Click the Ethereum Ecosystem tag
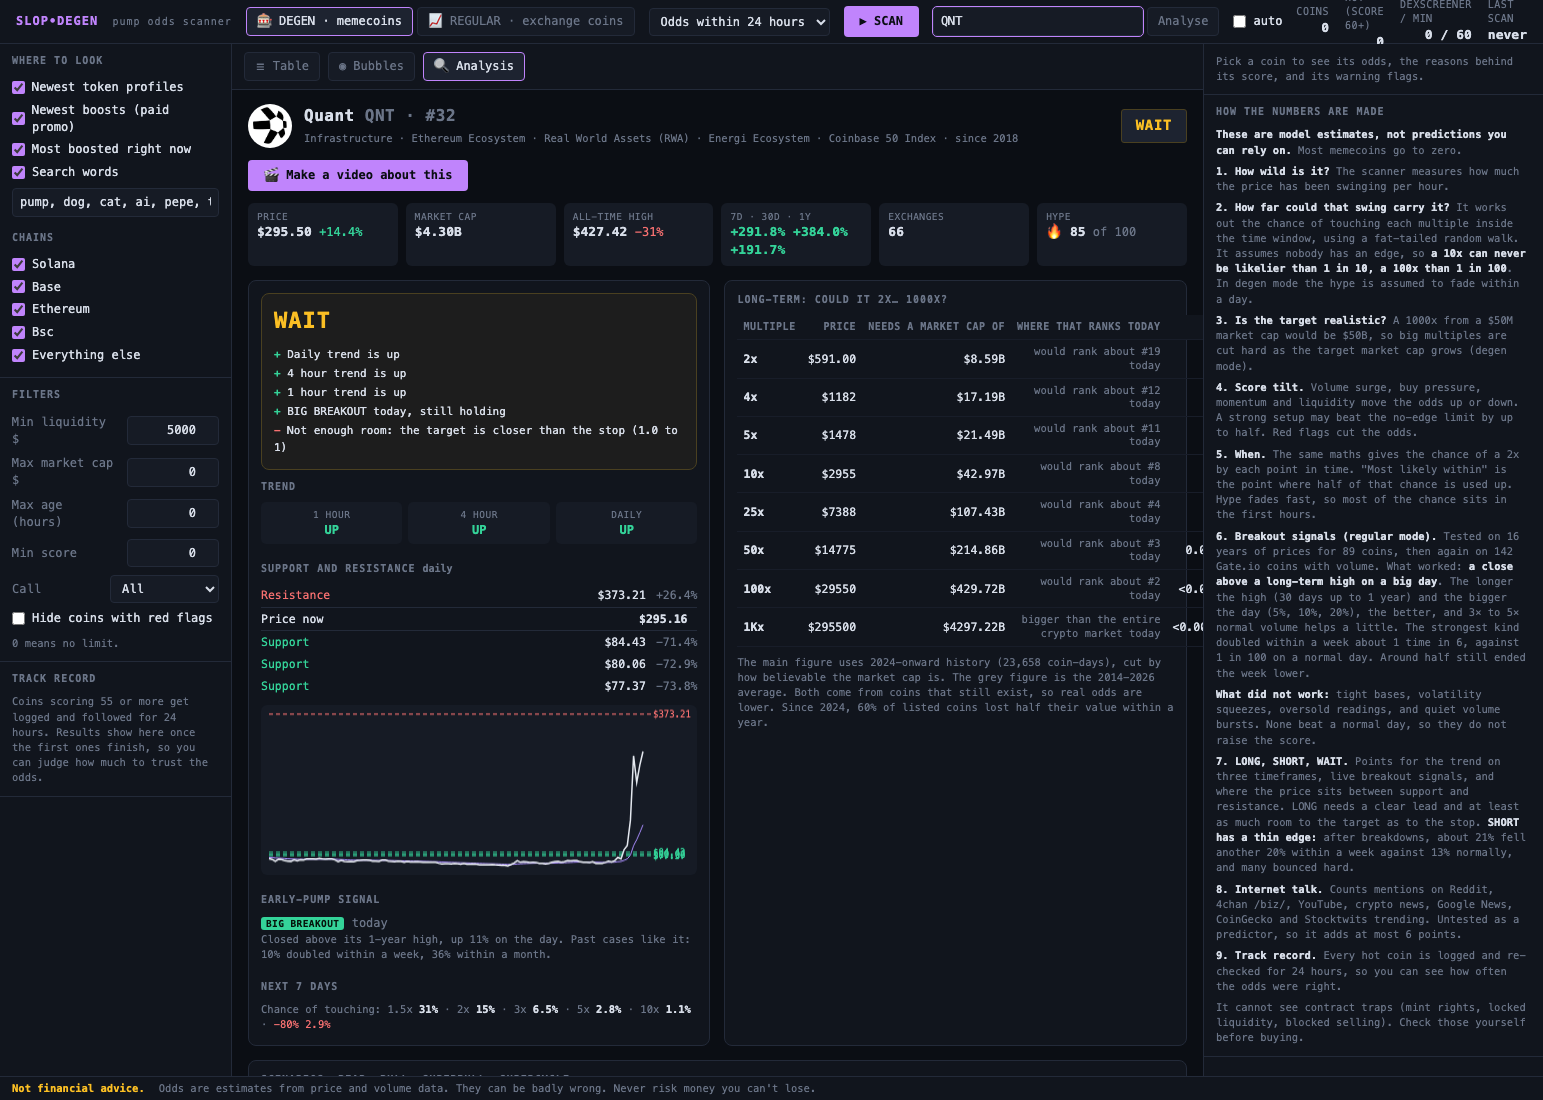The height and width of the screenshot is (1100, 1543). point(468,139)
